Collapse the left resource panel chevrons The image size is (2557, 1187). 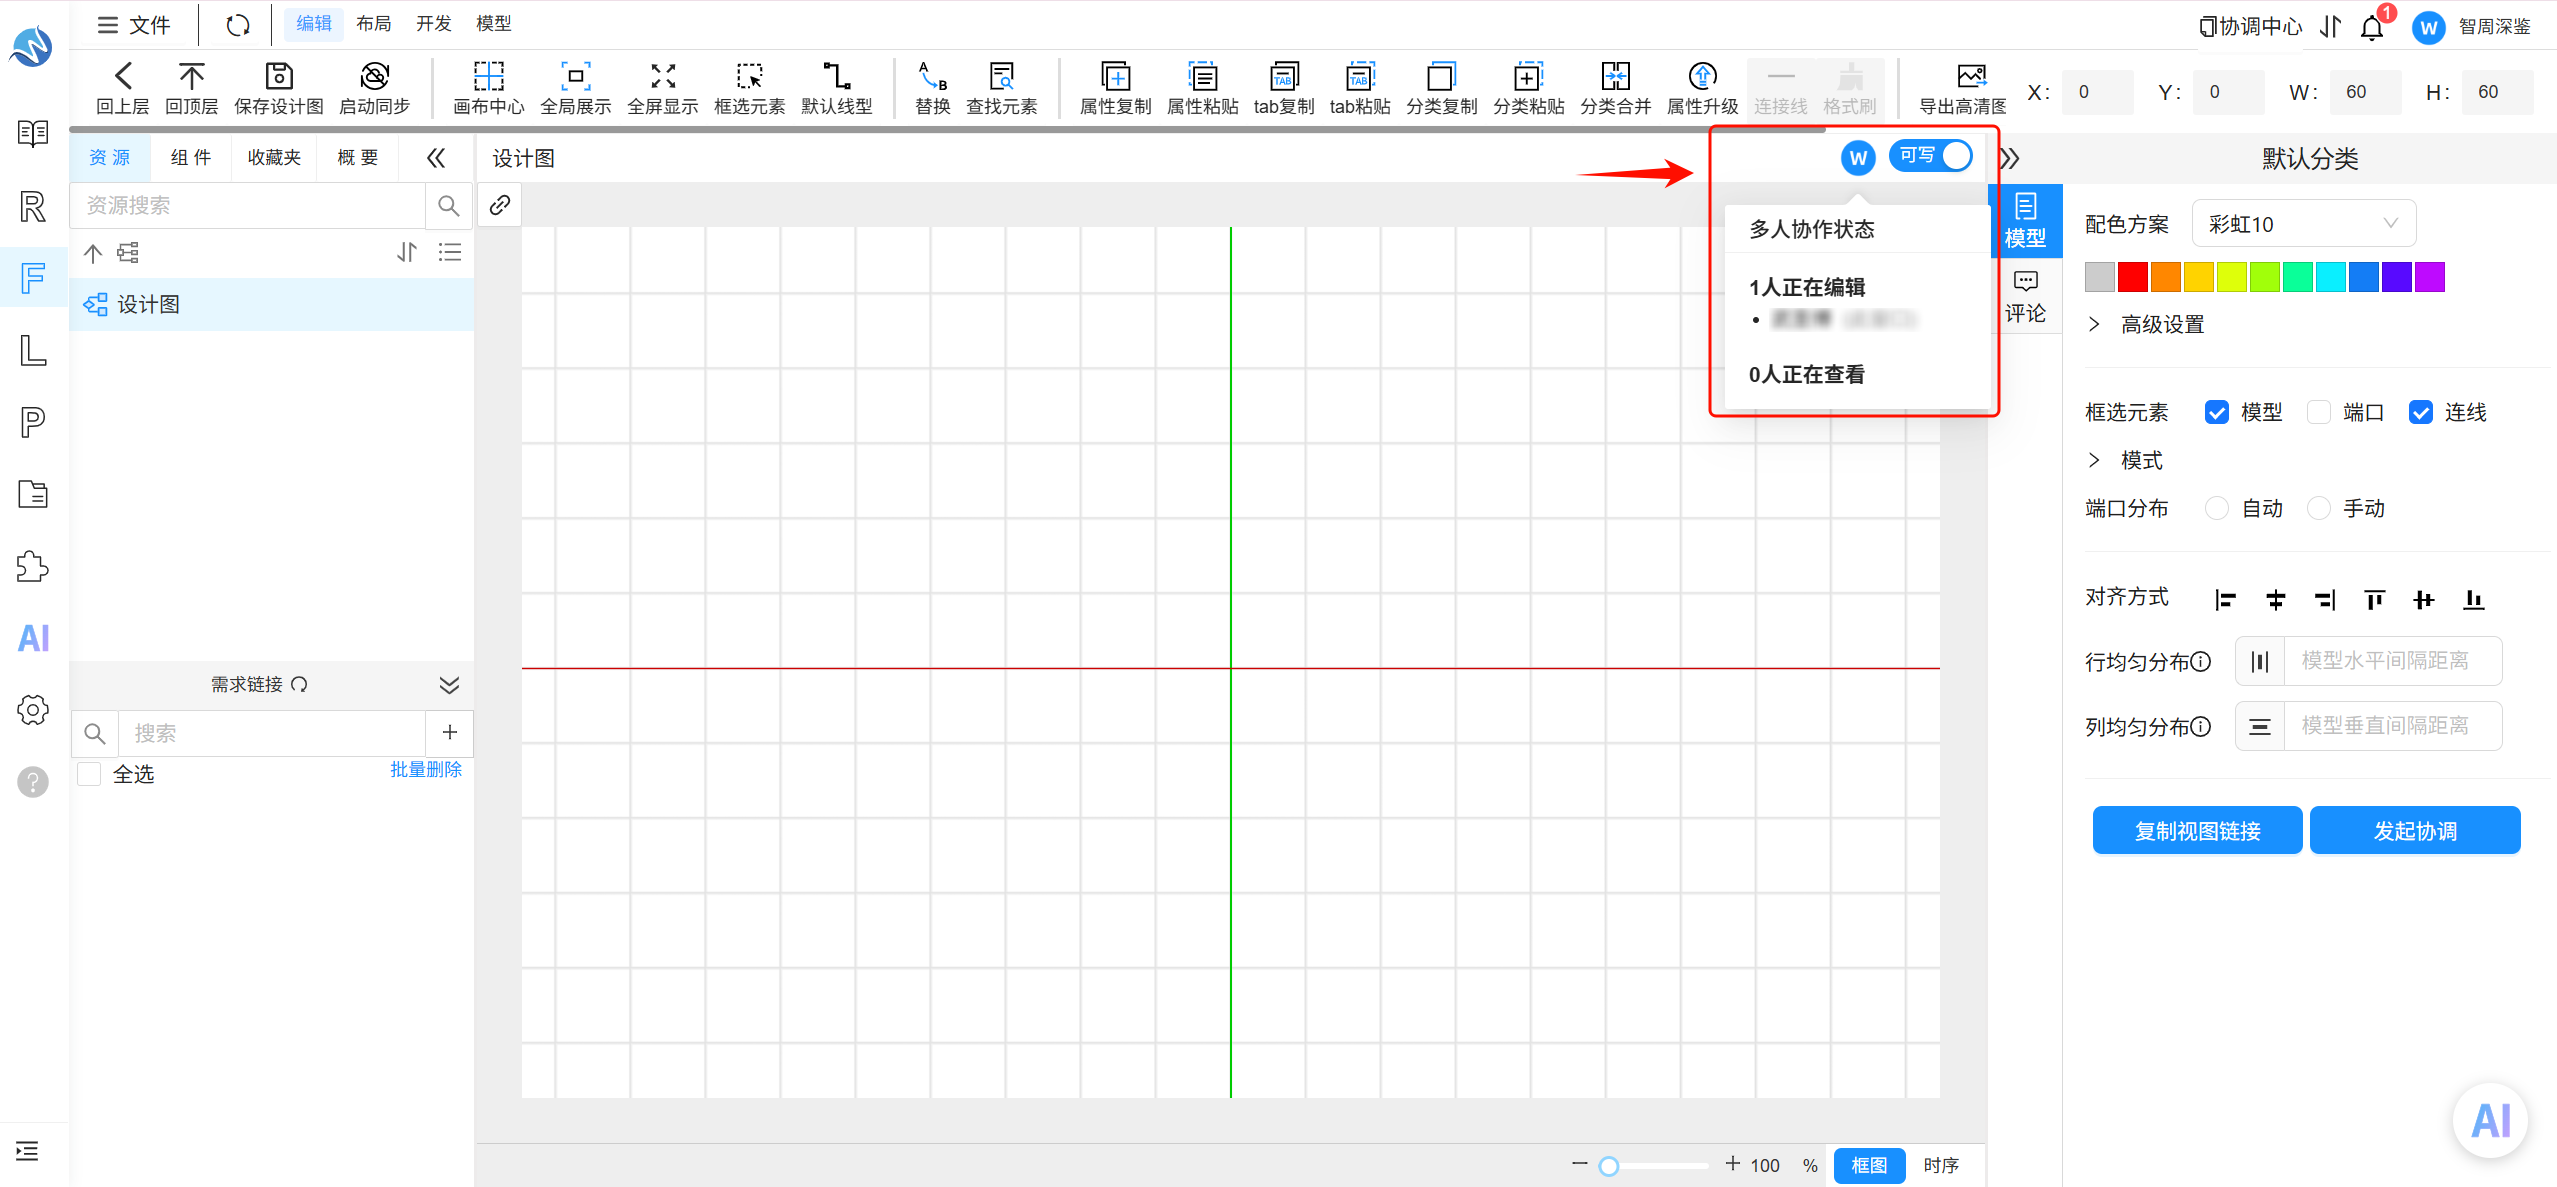click(435, 158)
